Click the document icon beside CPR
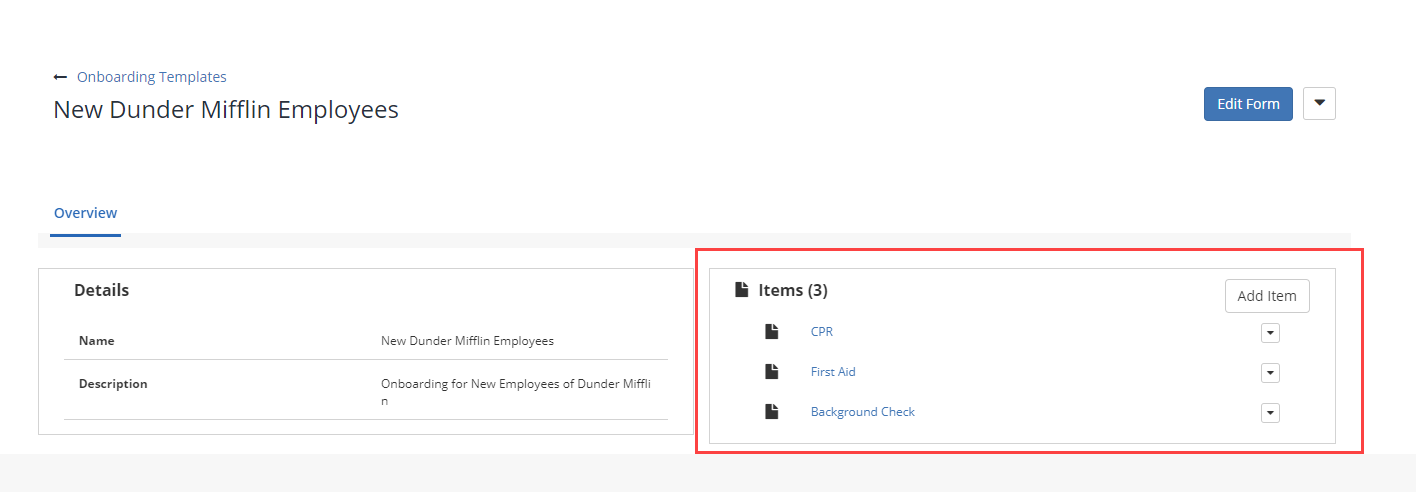The height and width of the screenshot is (492, 1416). (x=771, y=332)
